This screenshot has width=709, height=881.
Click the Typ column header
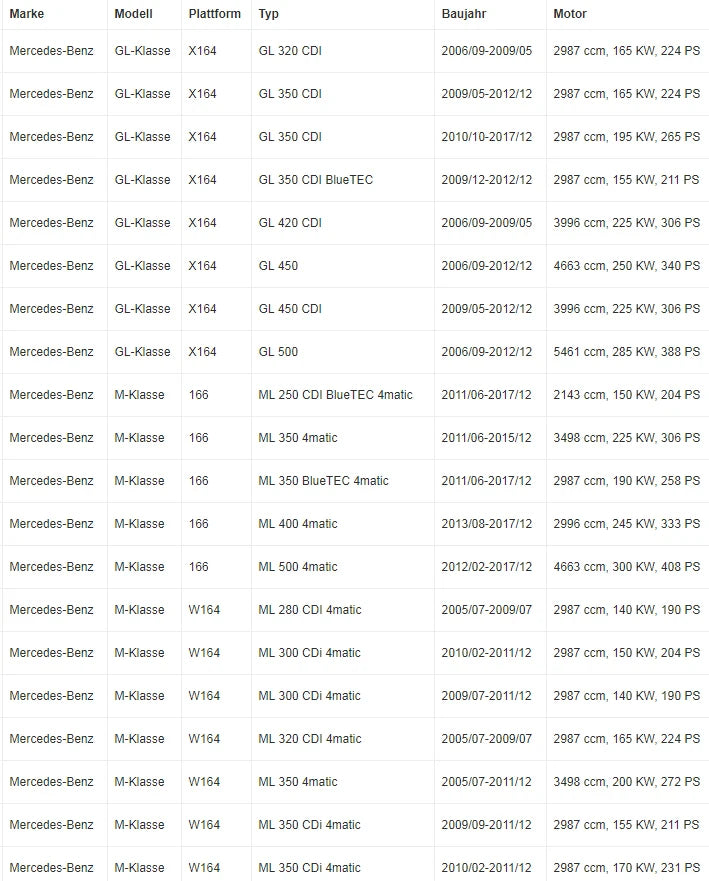click(268, 14)
